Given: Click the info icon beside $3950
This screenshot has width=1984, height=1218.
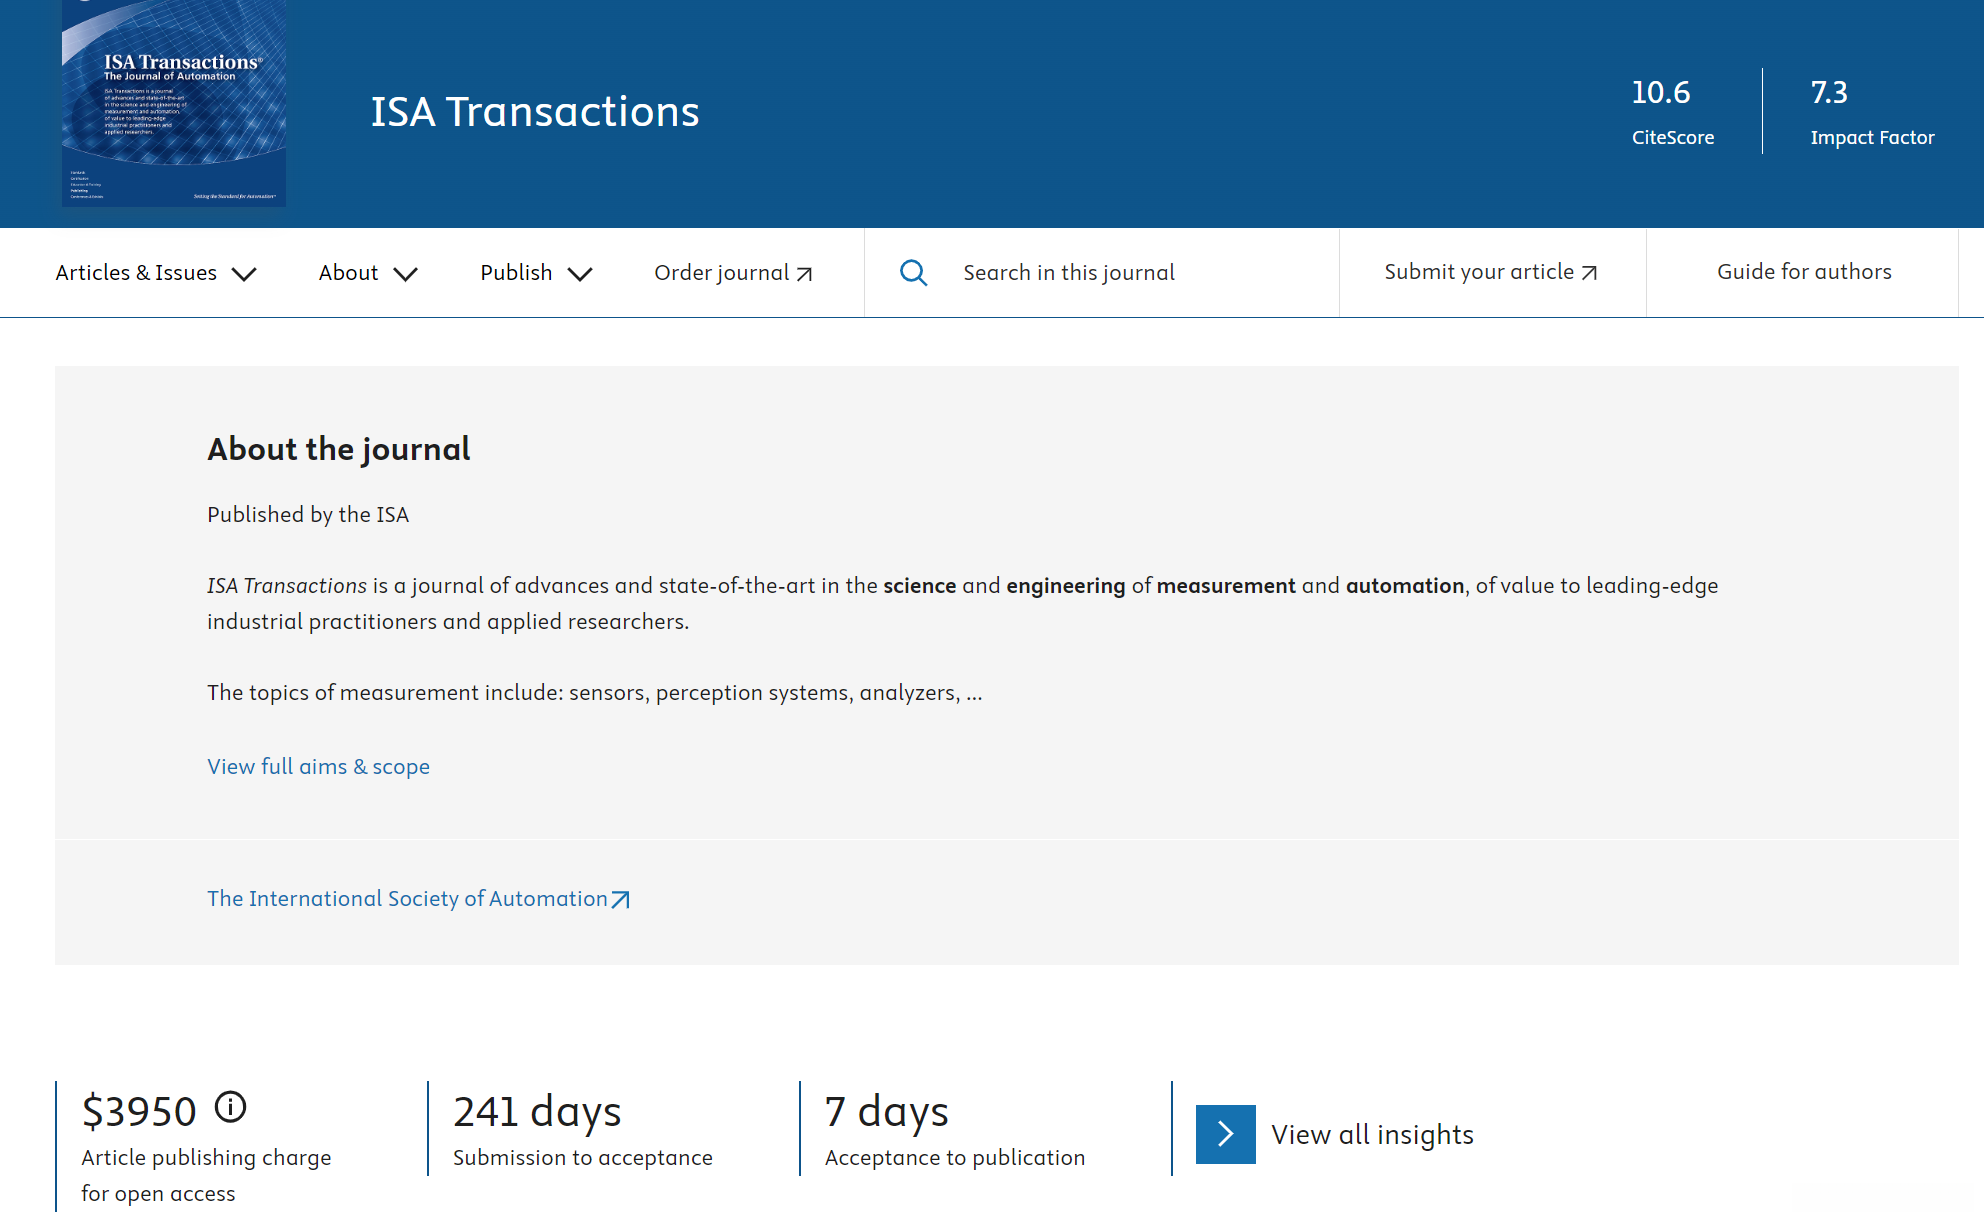Looking at the screenshot, I should click(231, 1106).
